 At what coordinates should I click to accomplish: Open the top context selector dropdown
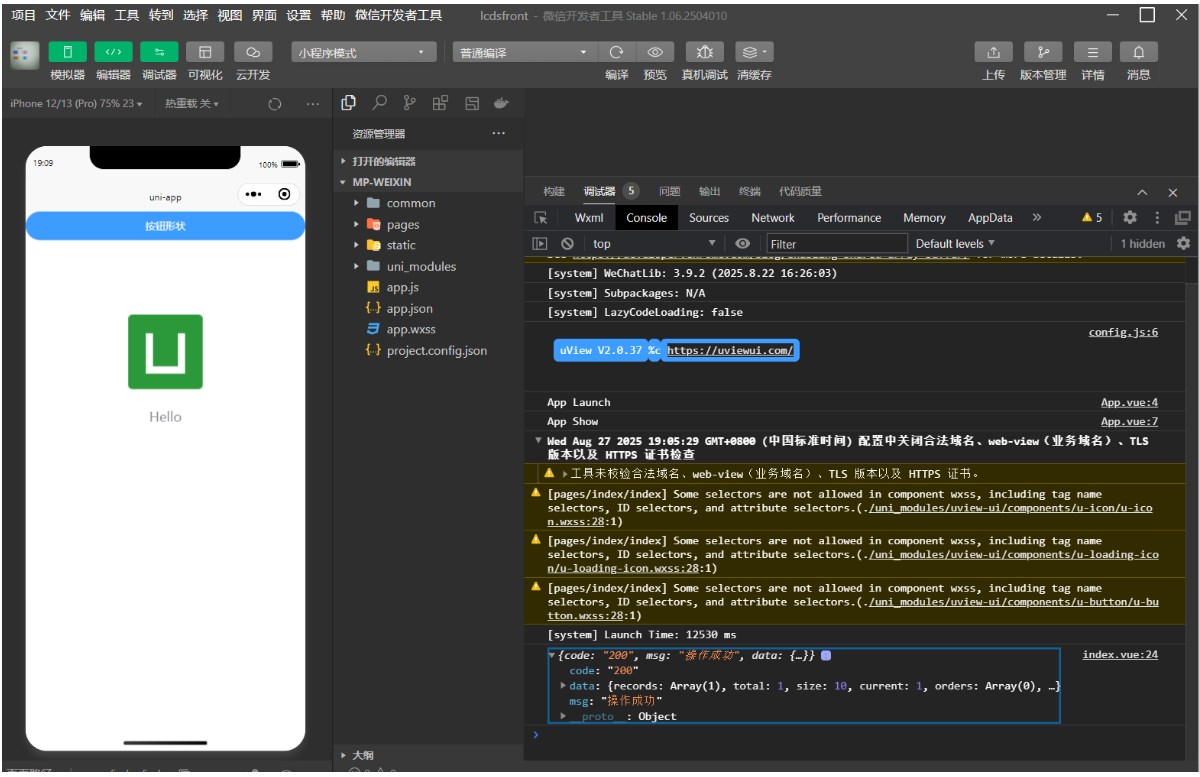654,243
